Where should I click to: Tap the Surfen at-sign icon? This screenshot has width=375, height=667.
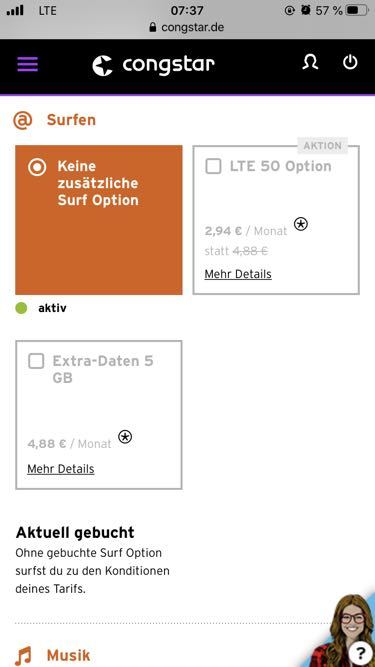click(x=23, y=120)
